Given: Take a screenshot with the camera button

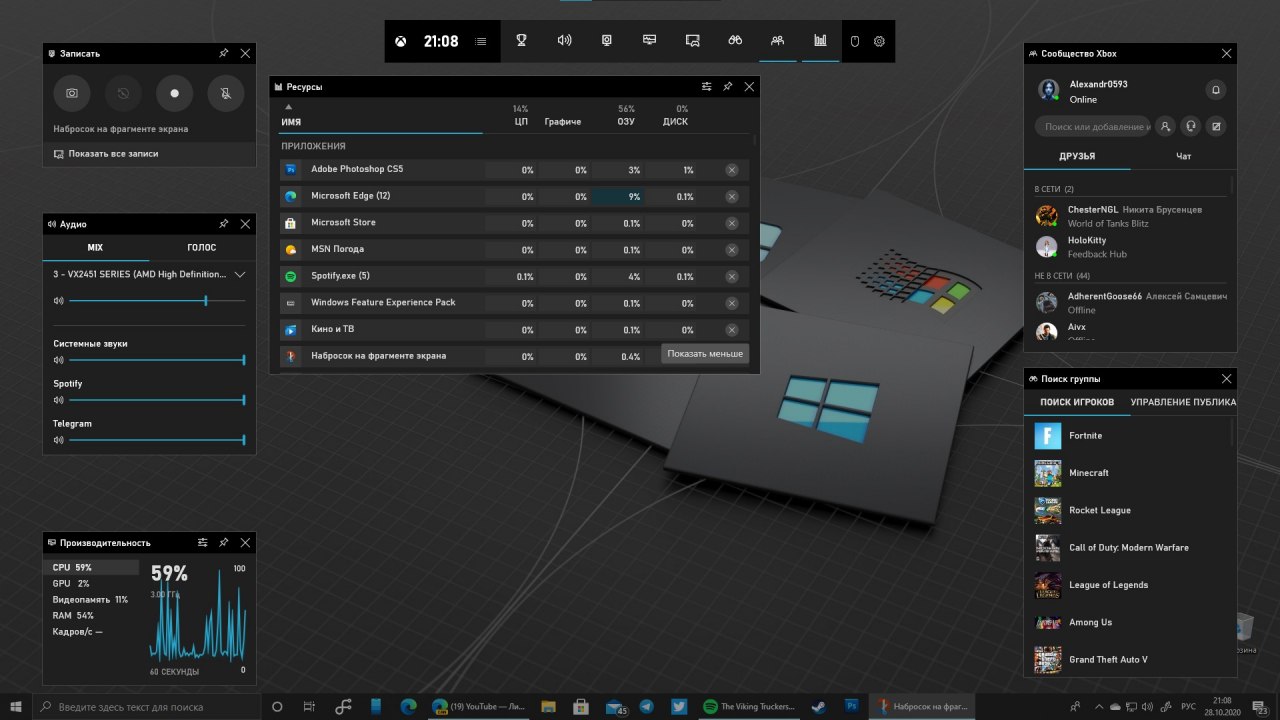Looking at the screenshot, I should [x=72, y=93].
